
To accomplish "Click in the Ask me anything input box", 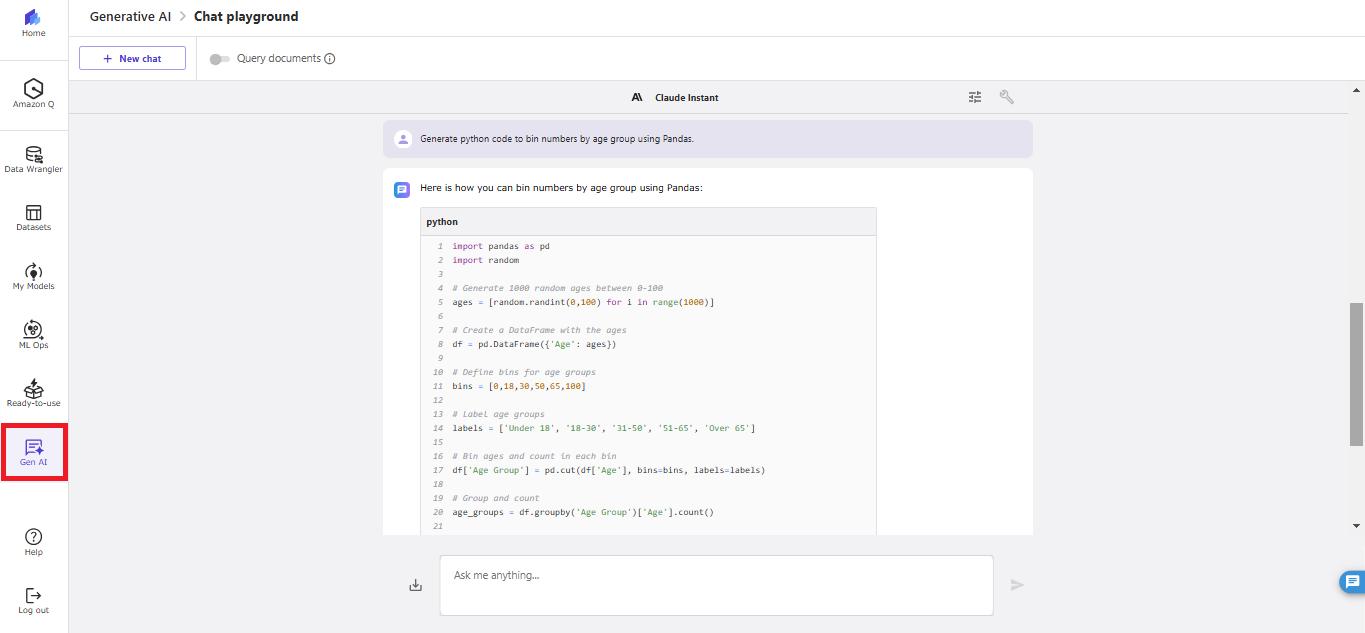I will [716, 585].
